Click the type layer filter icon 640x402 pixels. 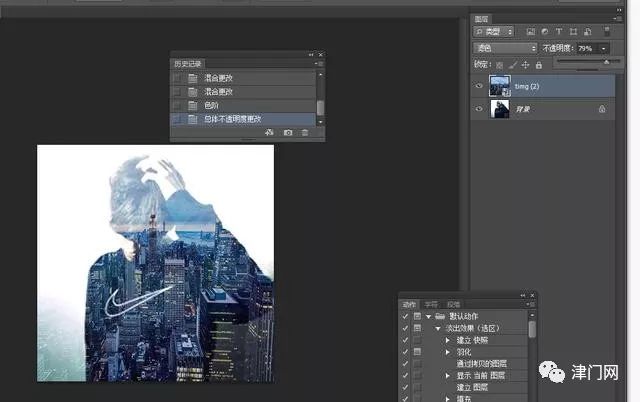[x=559, y=32]
